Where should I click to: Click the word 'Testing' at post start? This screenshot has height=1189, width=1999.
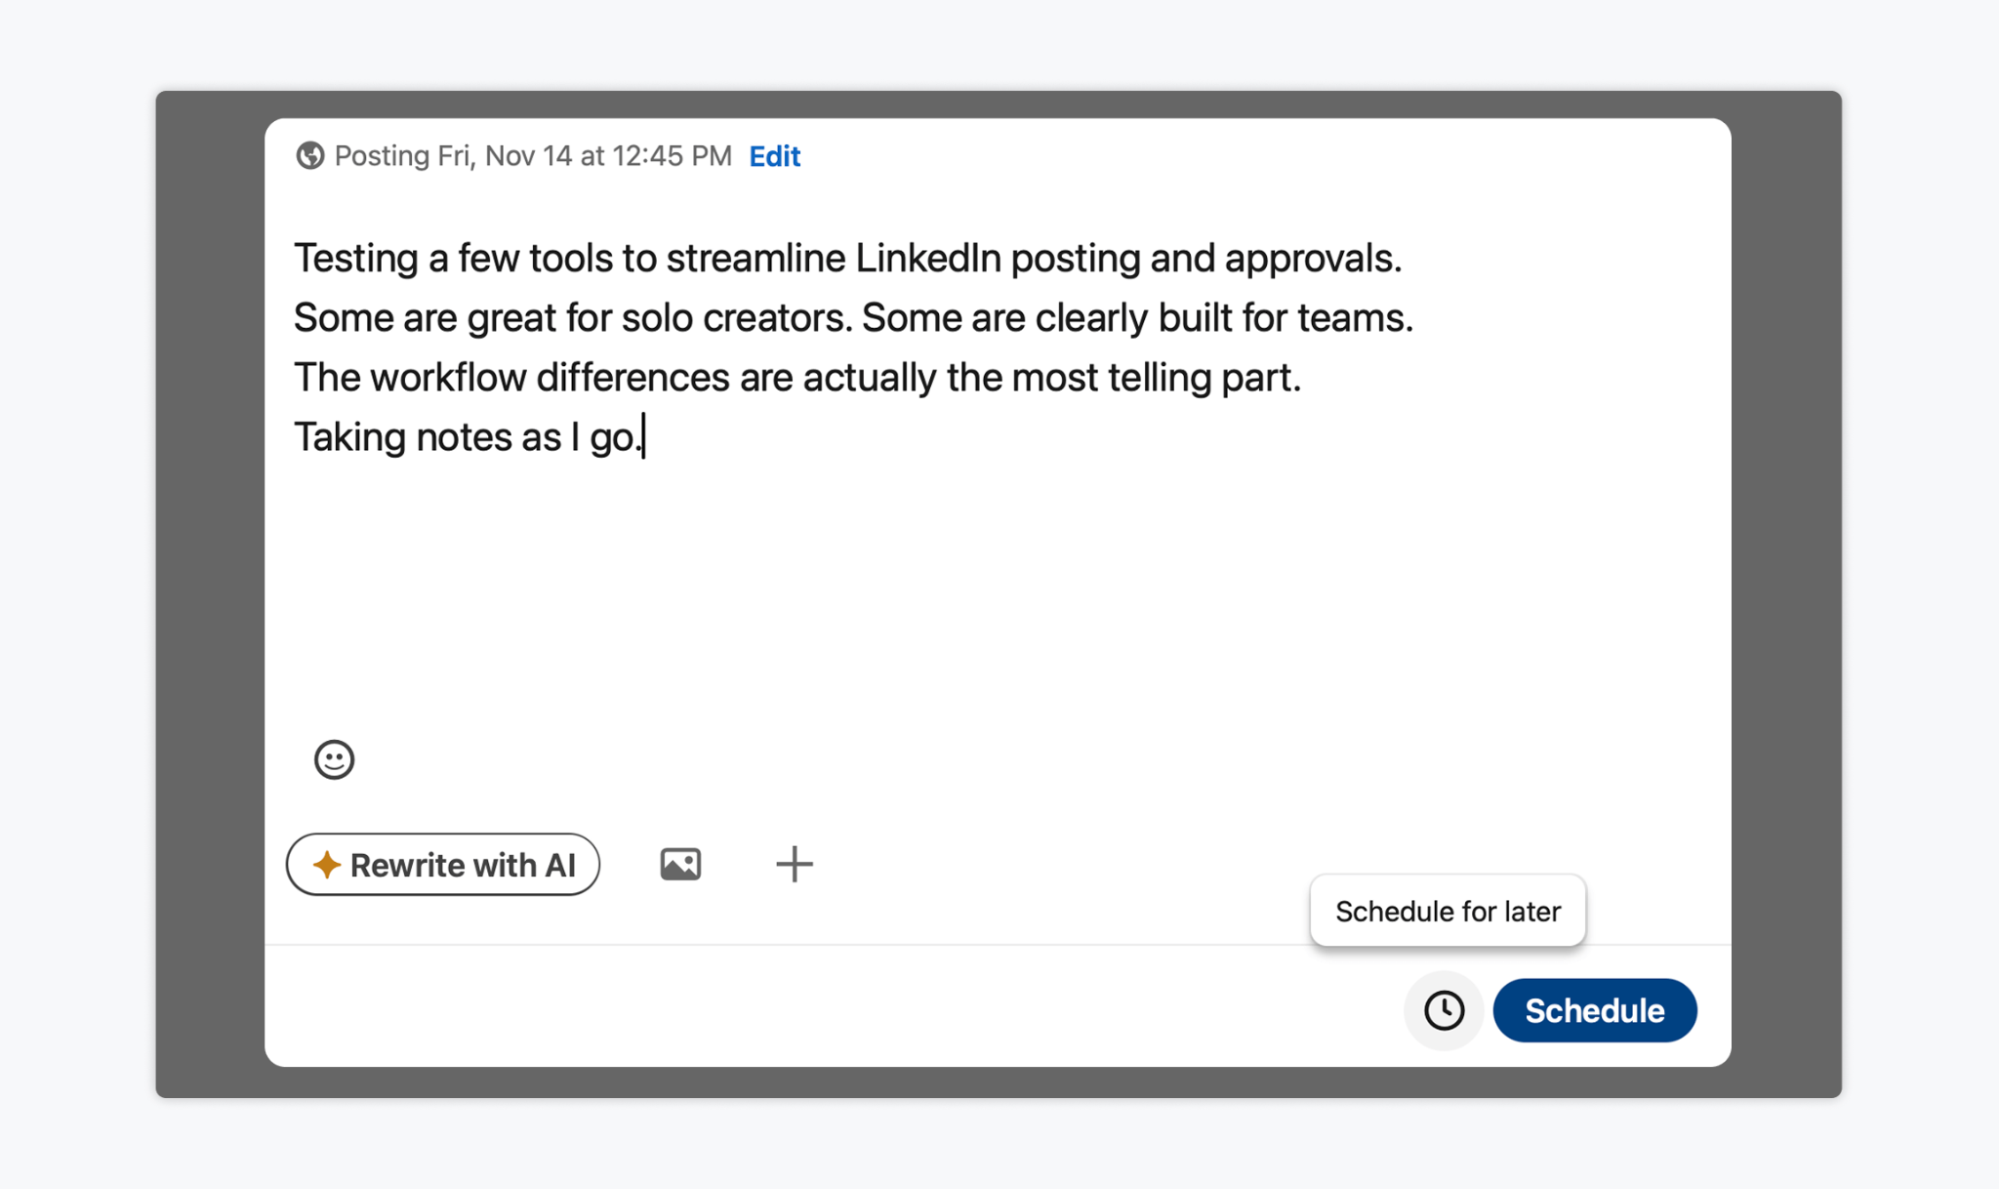pos(355,259)
